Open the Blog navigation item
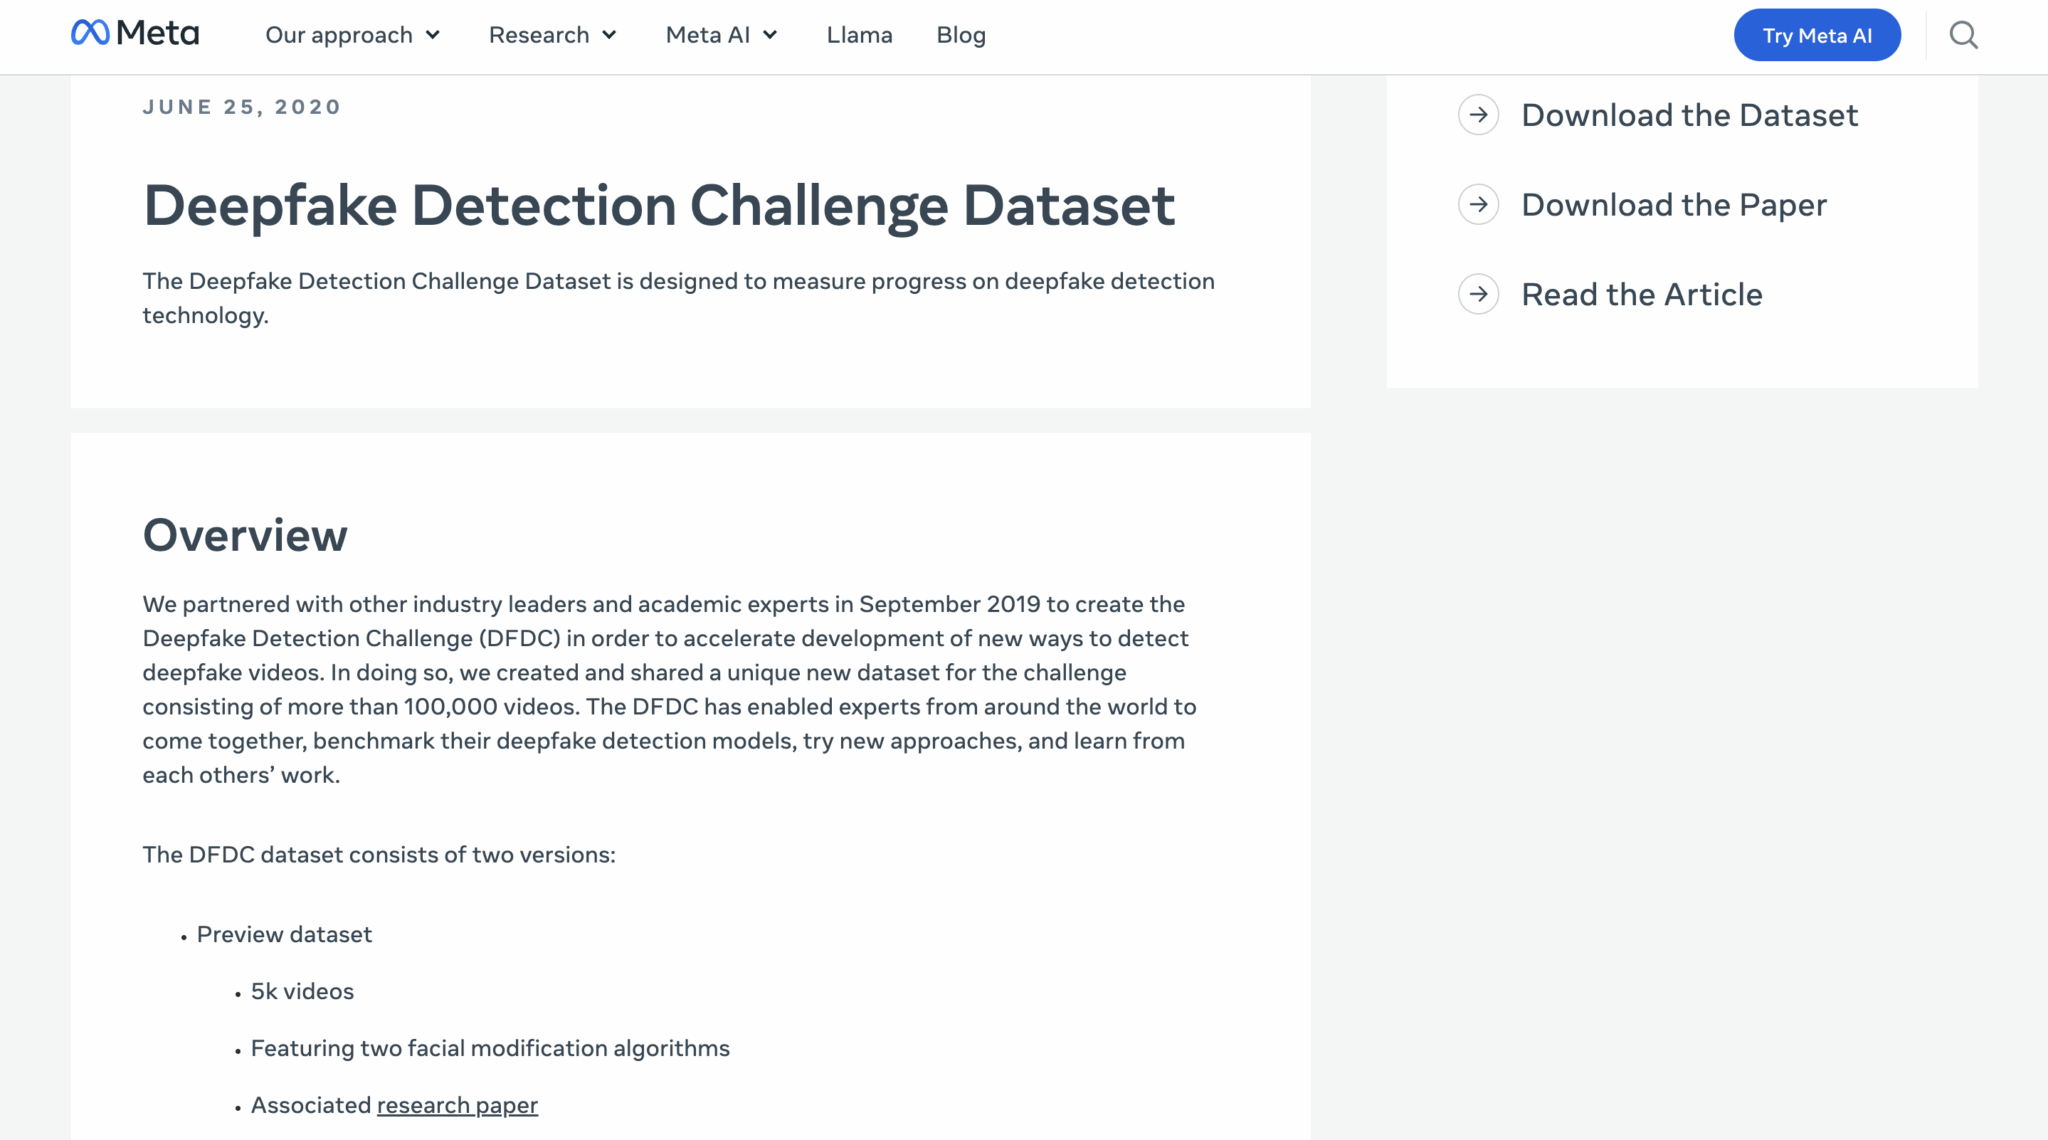The width and height of the screenshot is (2048, 1140). 960,35
